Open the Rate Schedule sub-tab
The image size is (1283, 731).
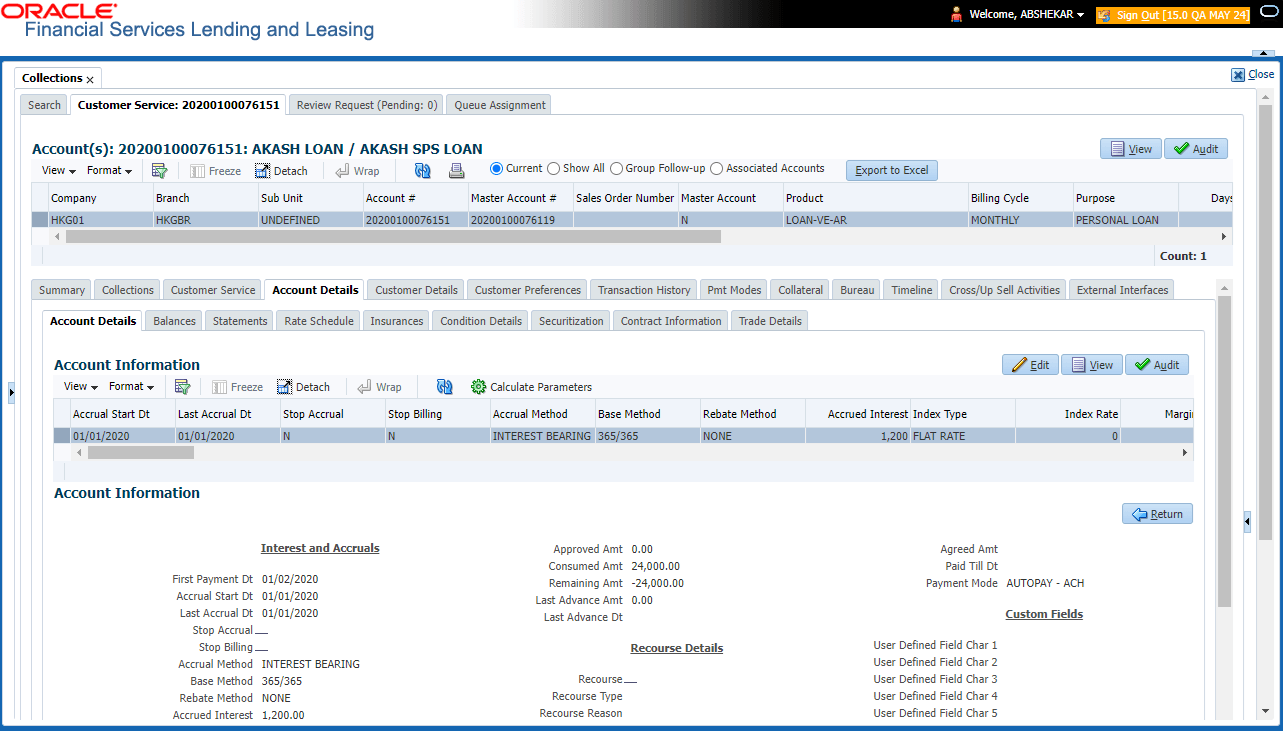click(319, 321)
